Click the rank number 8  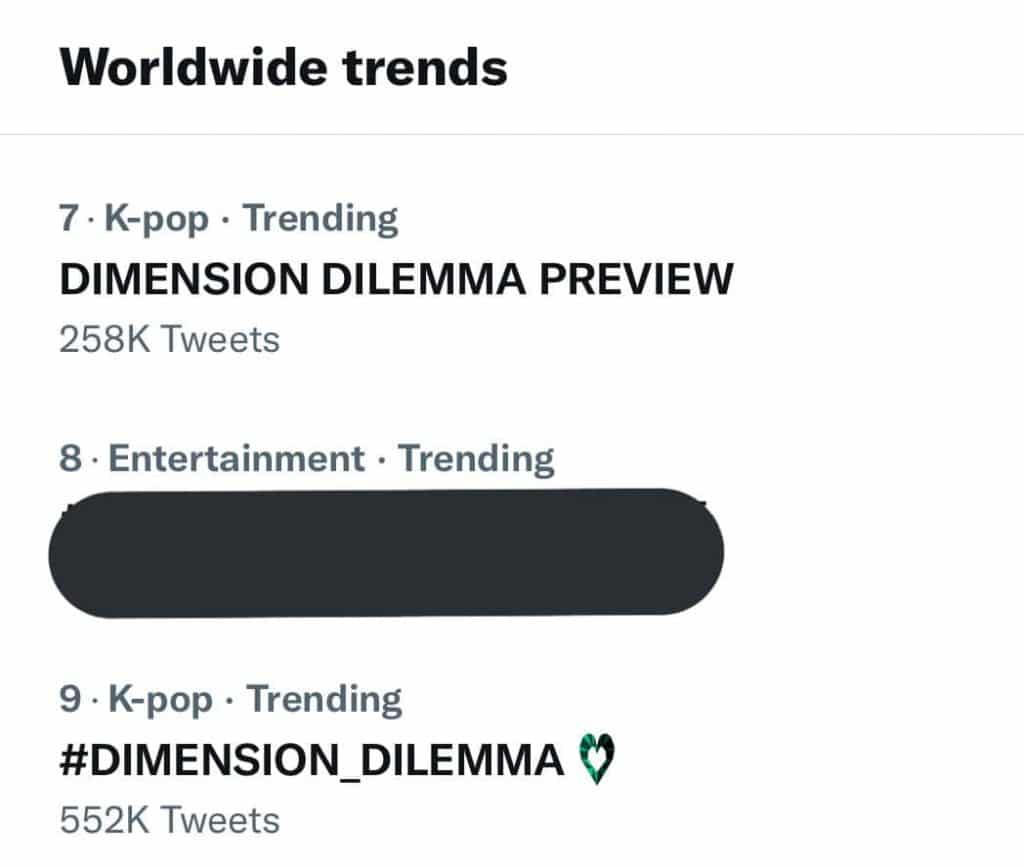[70, 459]
